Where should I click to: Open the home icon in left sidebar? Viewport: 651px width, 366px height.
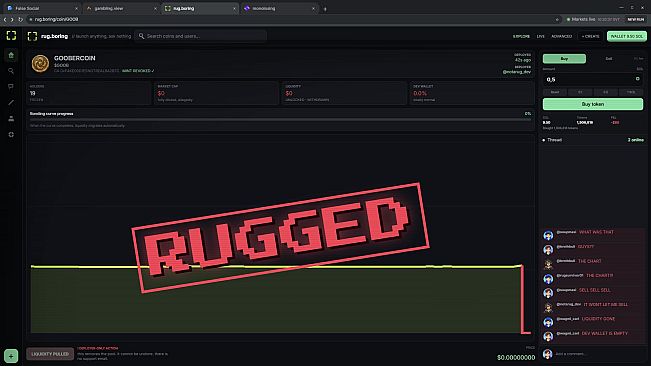point(11,55)
